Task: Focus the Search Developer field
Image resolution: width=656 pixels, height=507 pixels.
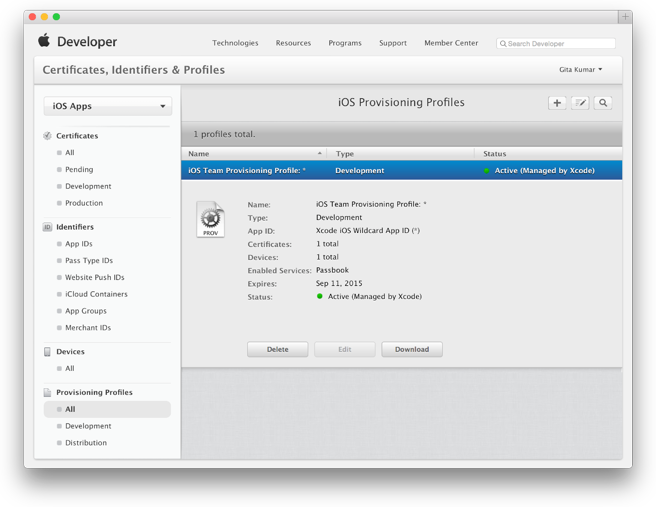Action: click(x=556, y=44)
